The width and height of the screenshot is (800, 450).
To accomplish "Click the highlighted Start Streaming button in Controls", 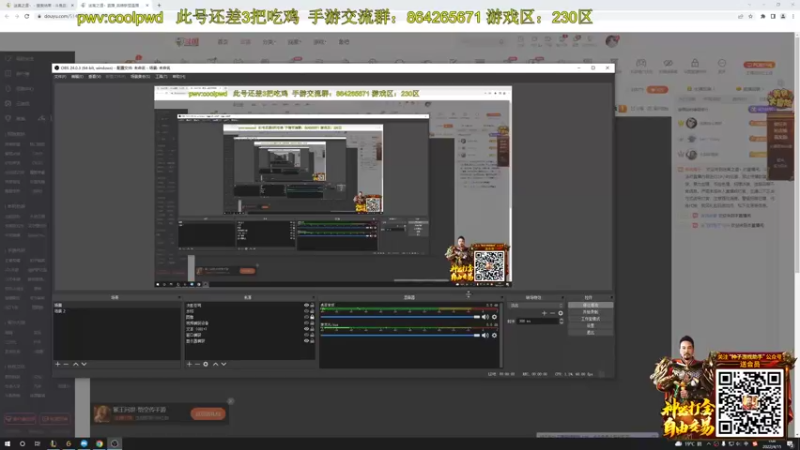I will click(590, 305).
